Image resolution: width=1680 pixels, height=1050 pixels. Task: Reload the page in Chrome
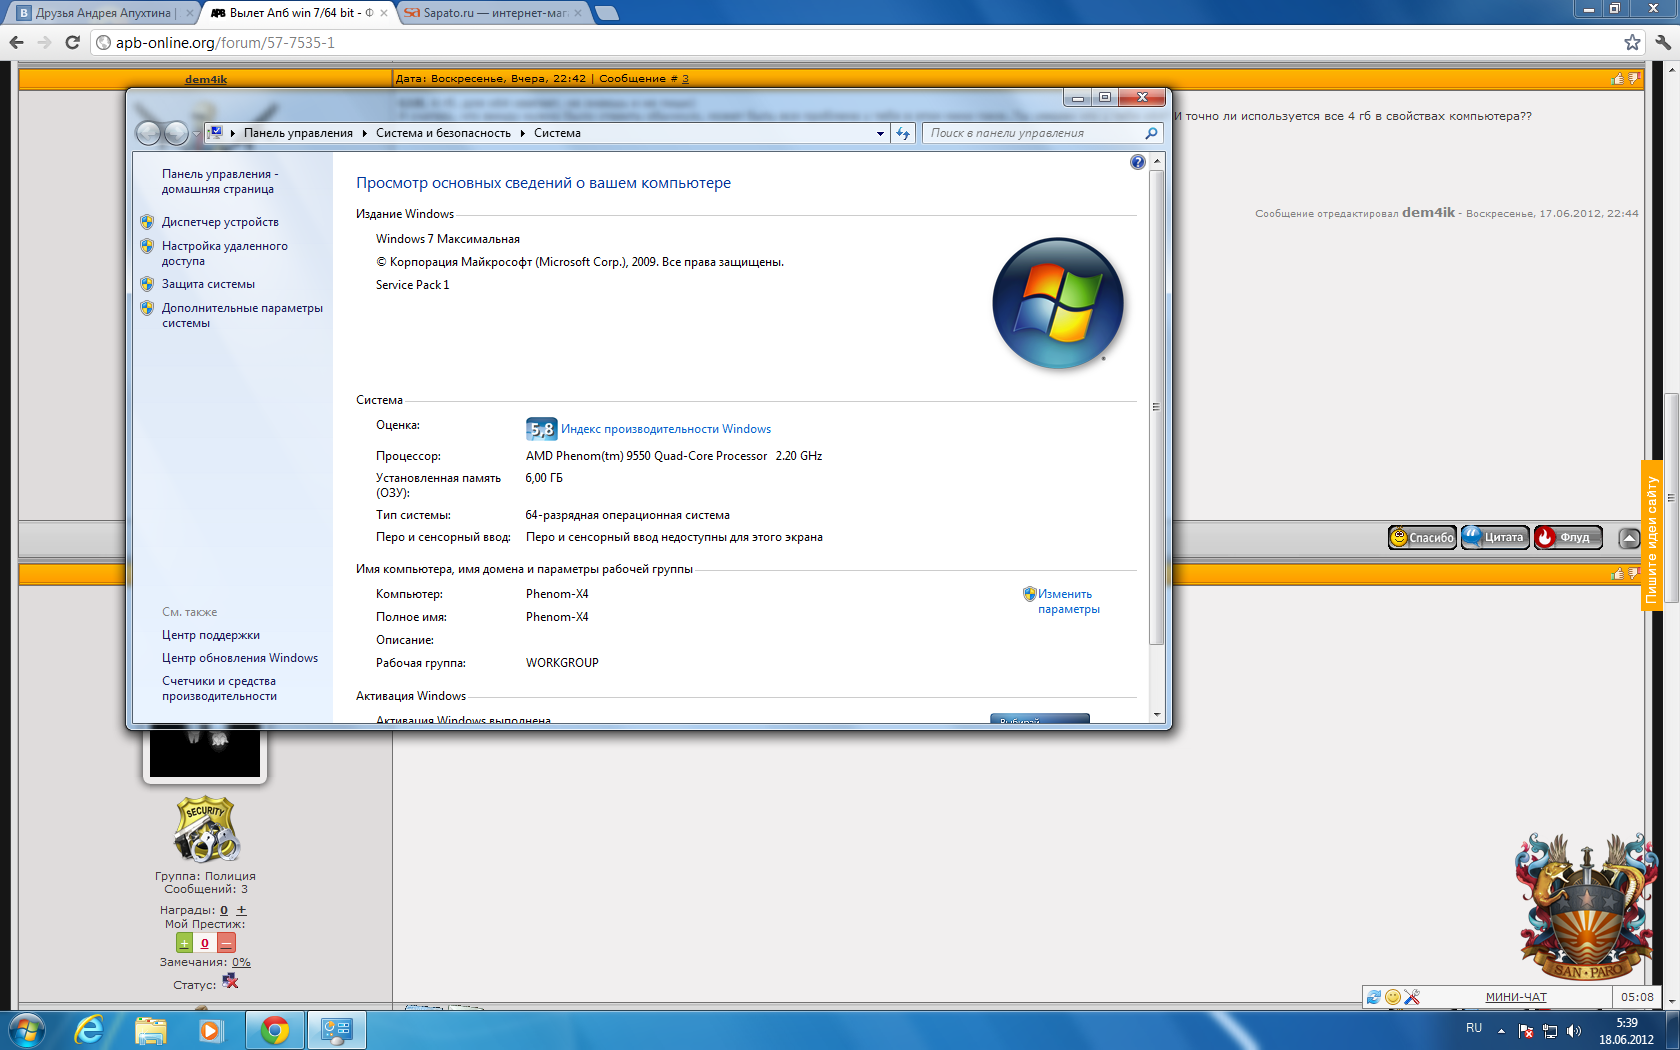point(72,42)
